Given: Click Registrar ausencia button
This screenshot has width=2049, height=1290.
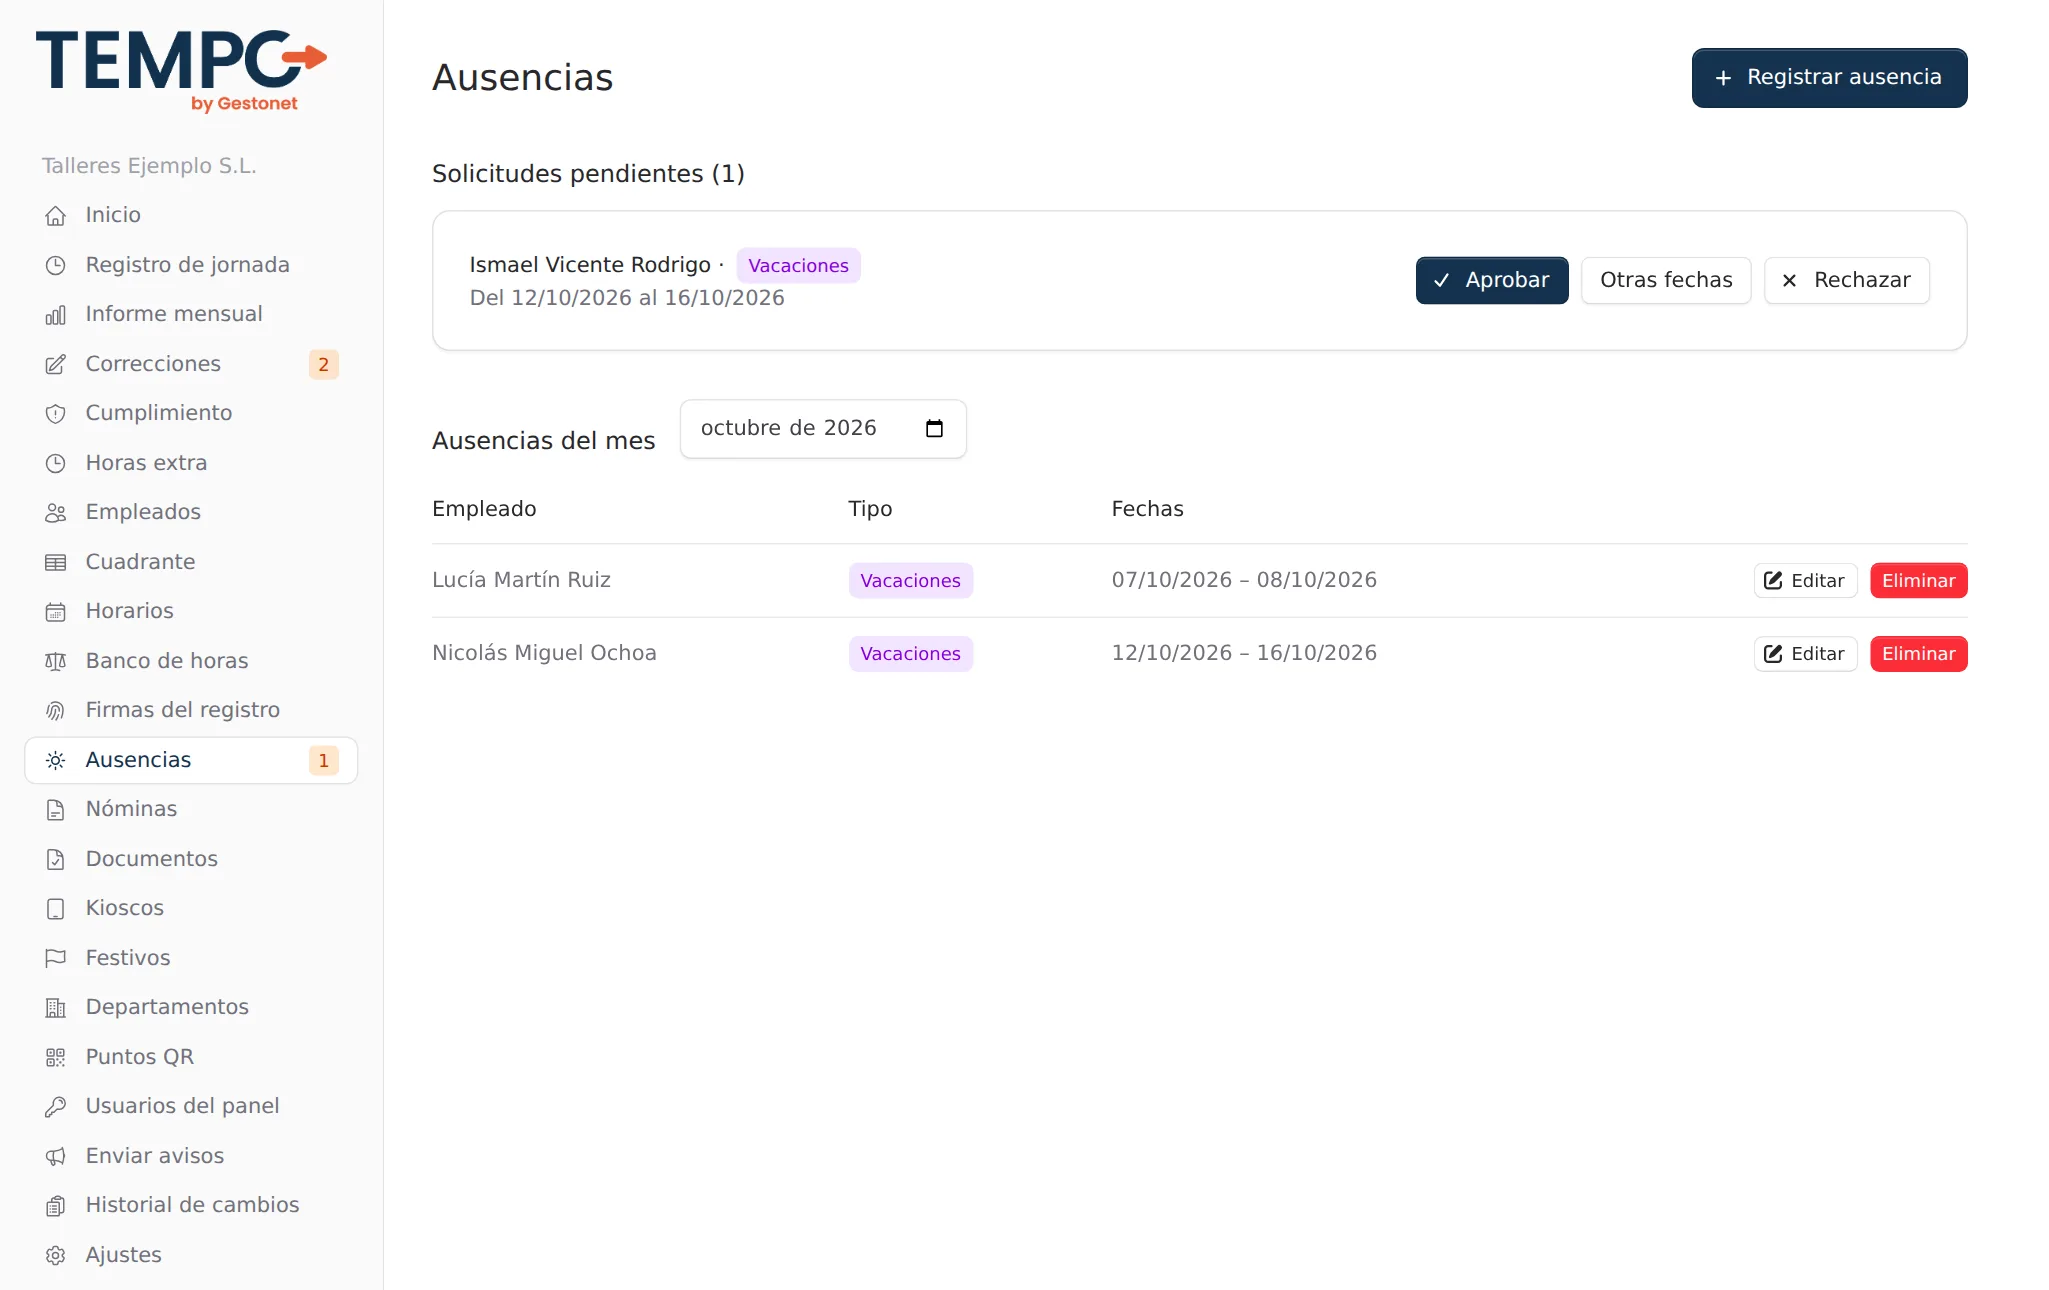Looking at the screenshot, I should pos(1829,78).
